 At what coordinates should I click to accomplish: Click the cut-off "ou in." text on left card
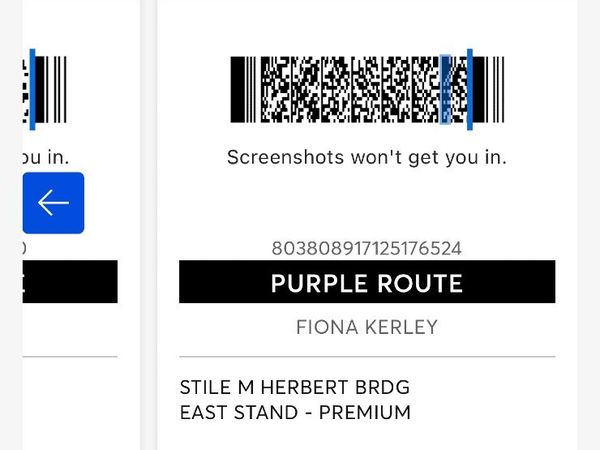46,157
